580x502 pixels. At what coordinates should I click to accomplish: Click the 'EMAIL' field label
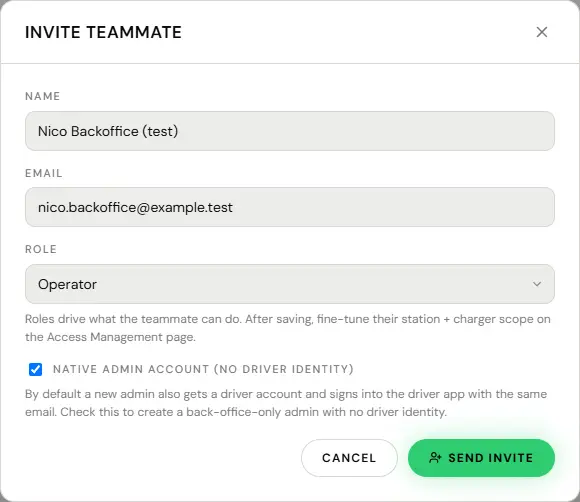pos(44,173)
